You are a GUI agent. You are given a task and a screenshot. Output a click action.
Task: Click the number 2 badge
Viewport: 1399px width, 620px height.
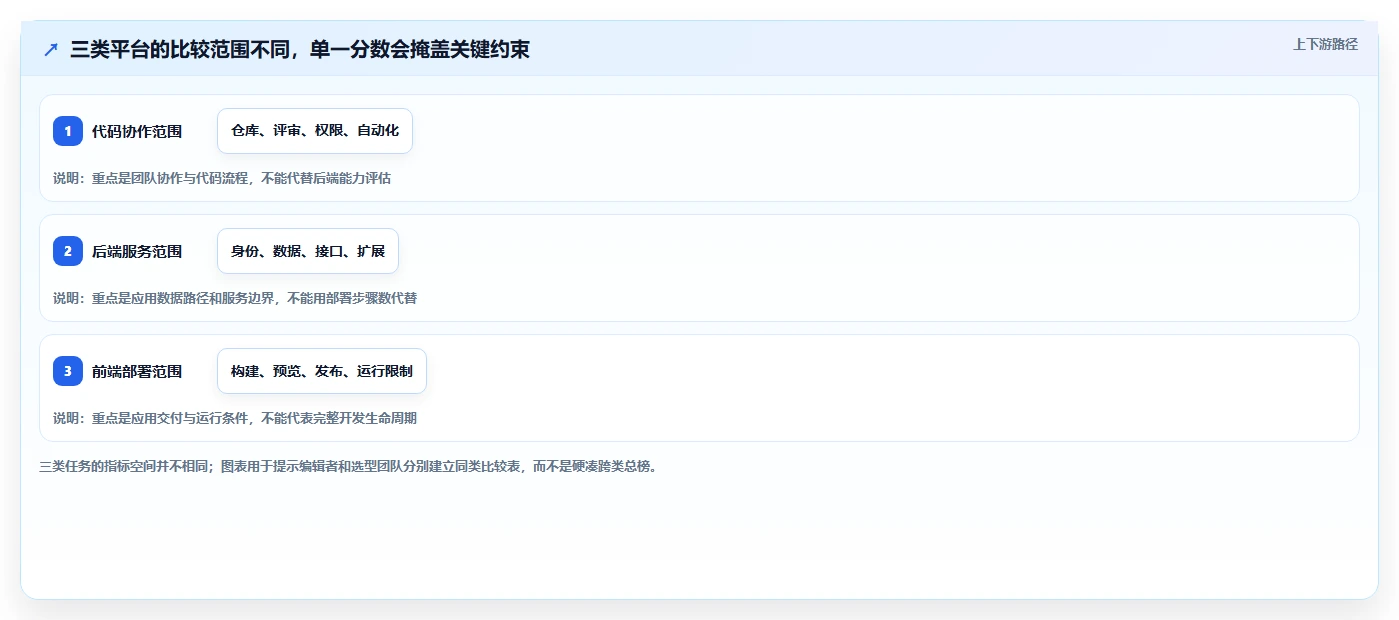pos(68,251)
